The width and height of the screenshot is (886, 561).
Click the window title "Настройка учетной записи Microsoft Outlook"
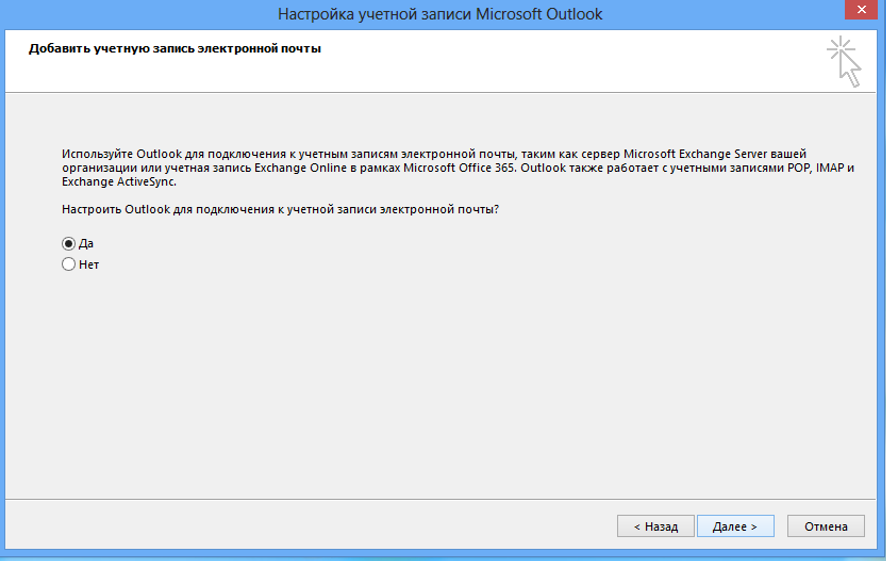pos(440,14)
